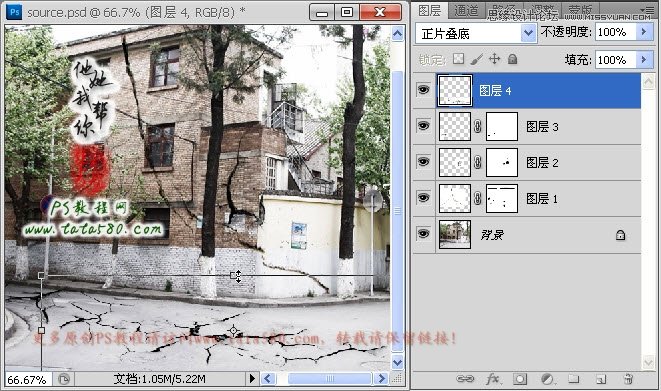Click the 图层 3 layer name
The image size is (661, 391).
(x=542, y=126)
